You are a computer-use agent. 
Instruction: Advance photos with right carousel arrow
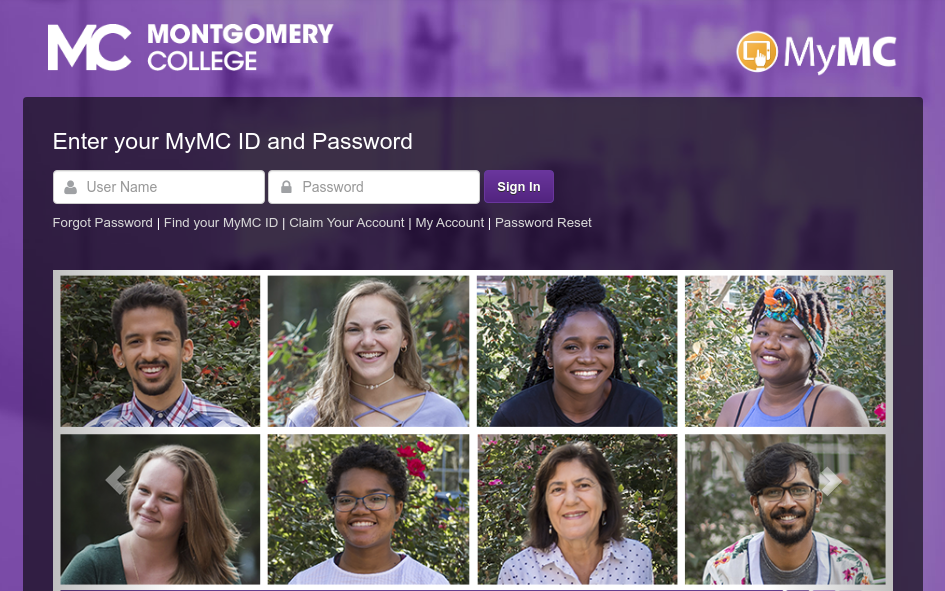pyautogui.click(x=830, y=480)
